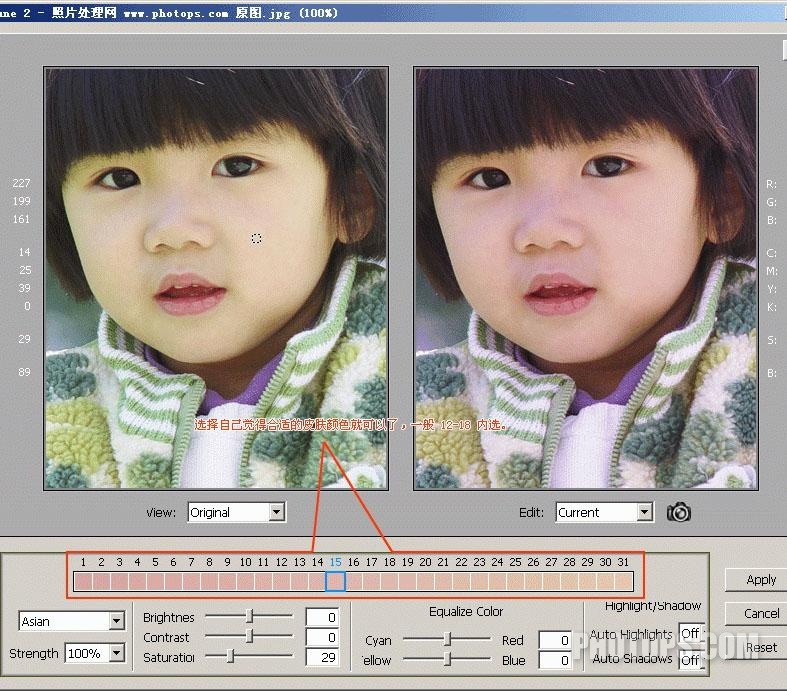Click the yellow value 39 readout
The image size is (787, 691).
click(x=24, y=288)
